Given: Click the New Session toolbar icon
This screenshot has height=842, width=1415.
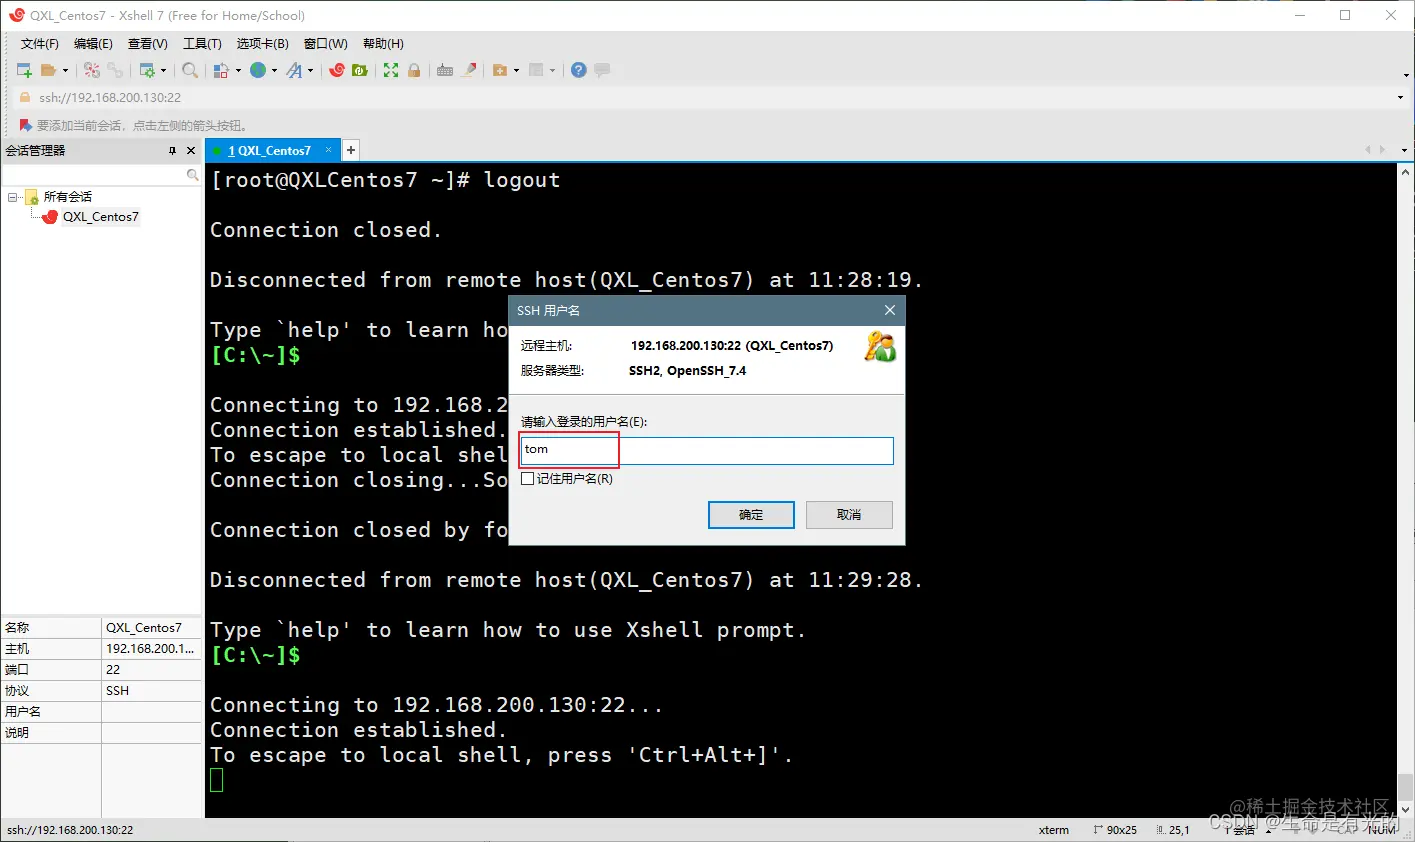Looking at the screenshot, I should (25, 70).
